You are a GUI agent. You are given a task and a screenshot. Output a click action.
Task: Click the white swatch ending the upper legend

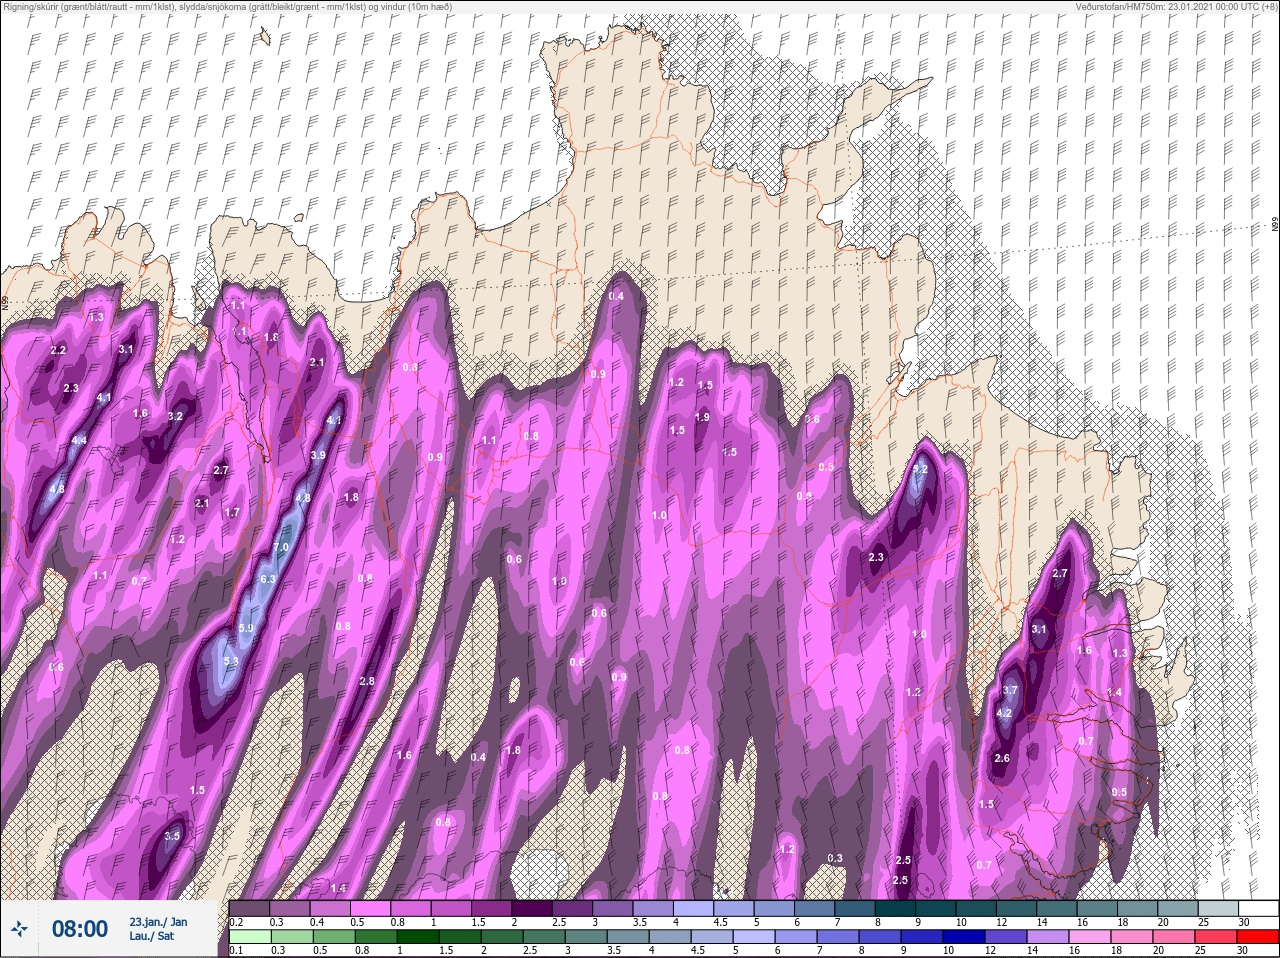click(x=1259, y=907)
